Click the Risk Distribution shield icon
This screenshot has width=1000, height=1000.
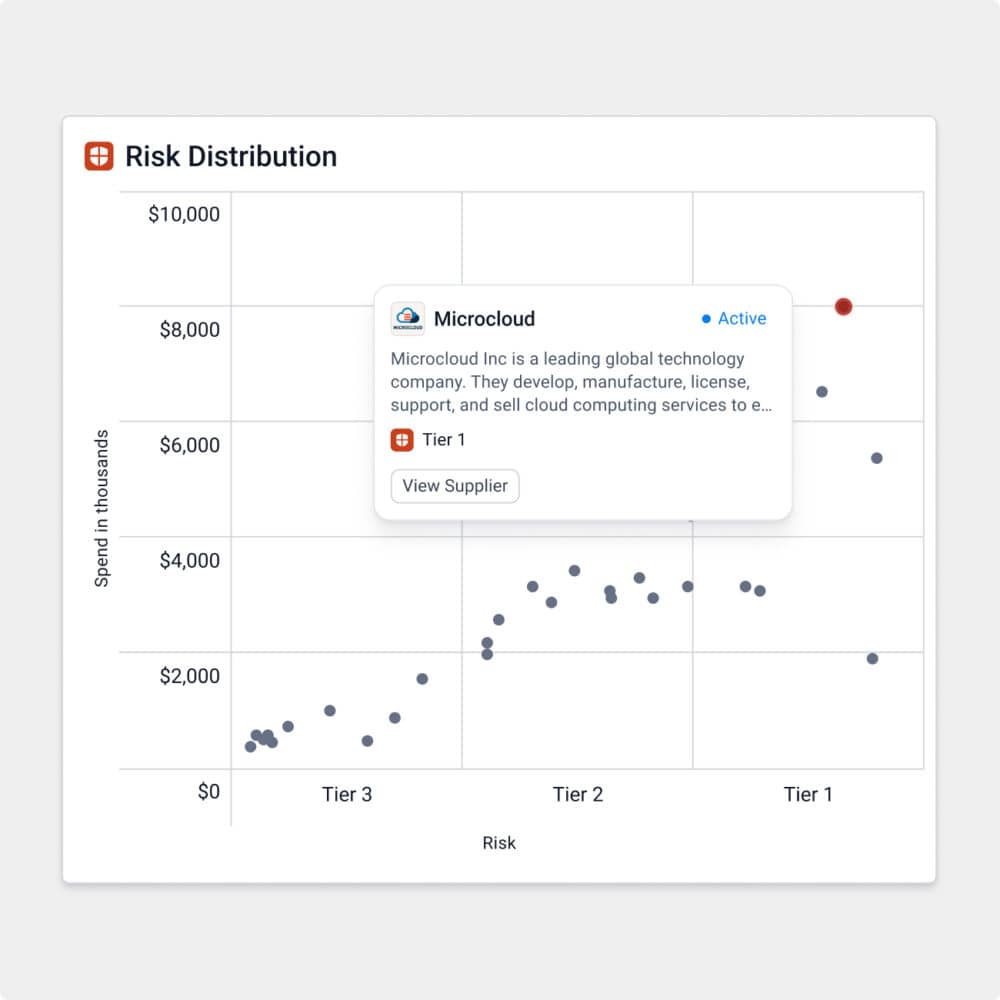(x=99, y=156)
